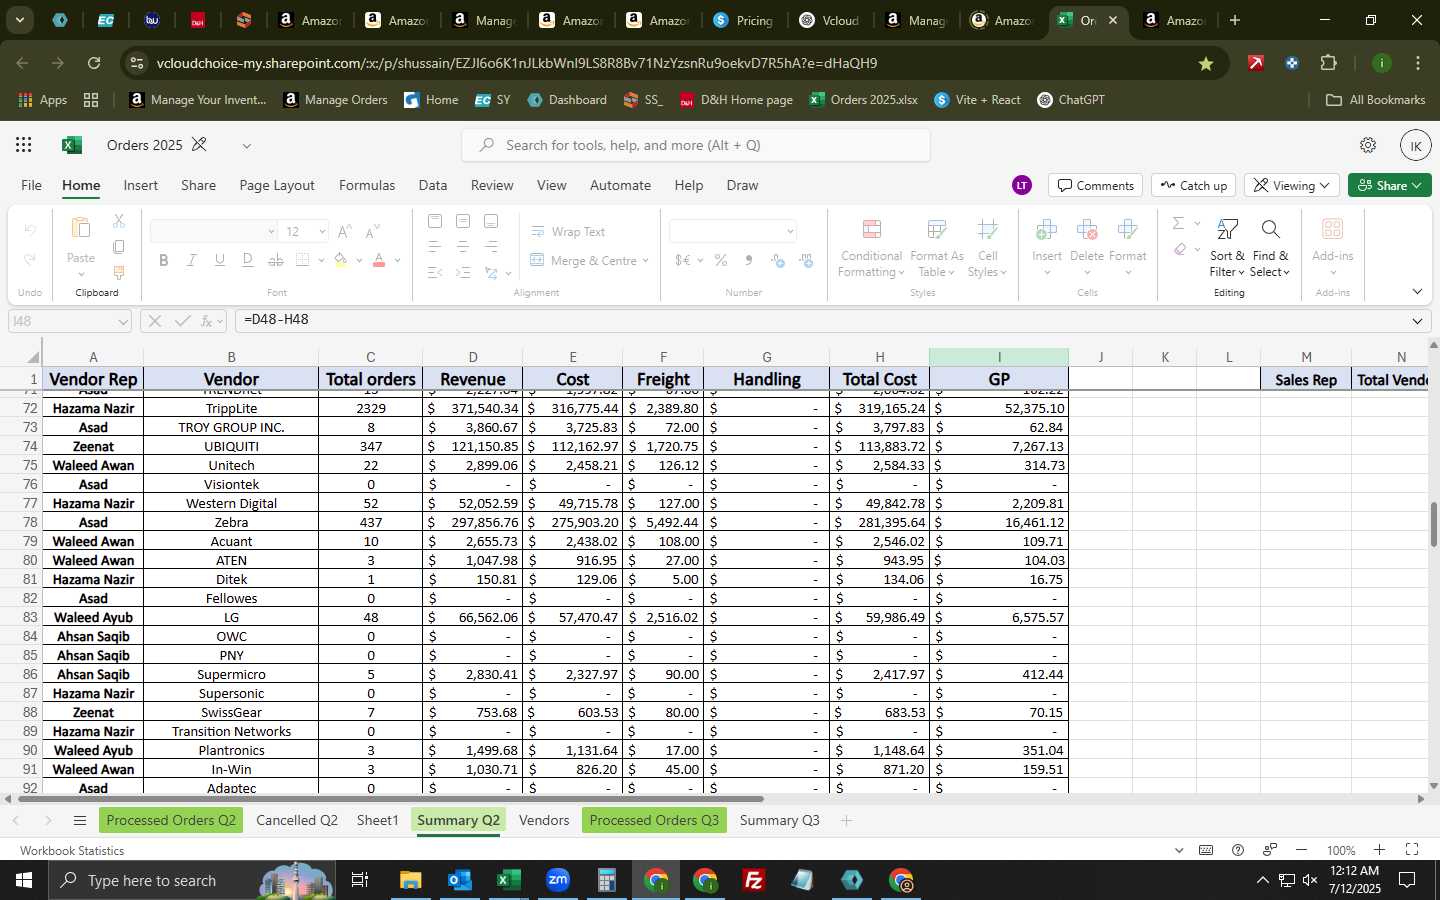Click the Percent Style icon
The image size is (1440, 900).
point(720,260)
